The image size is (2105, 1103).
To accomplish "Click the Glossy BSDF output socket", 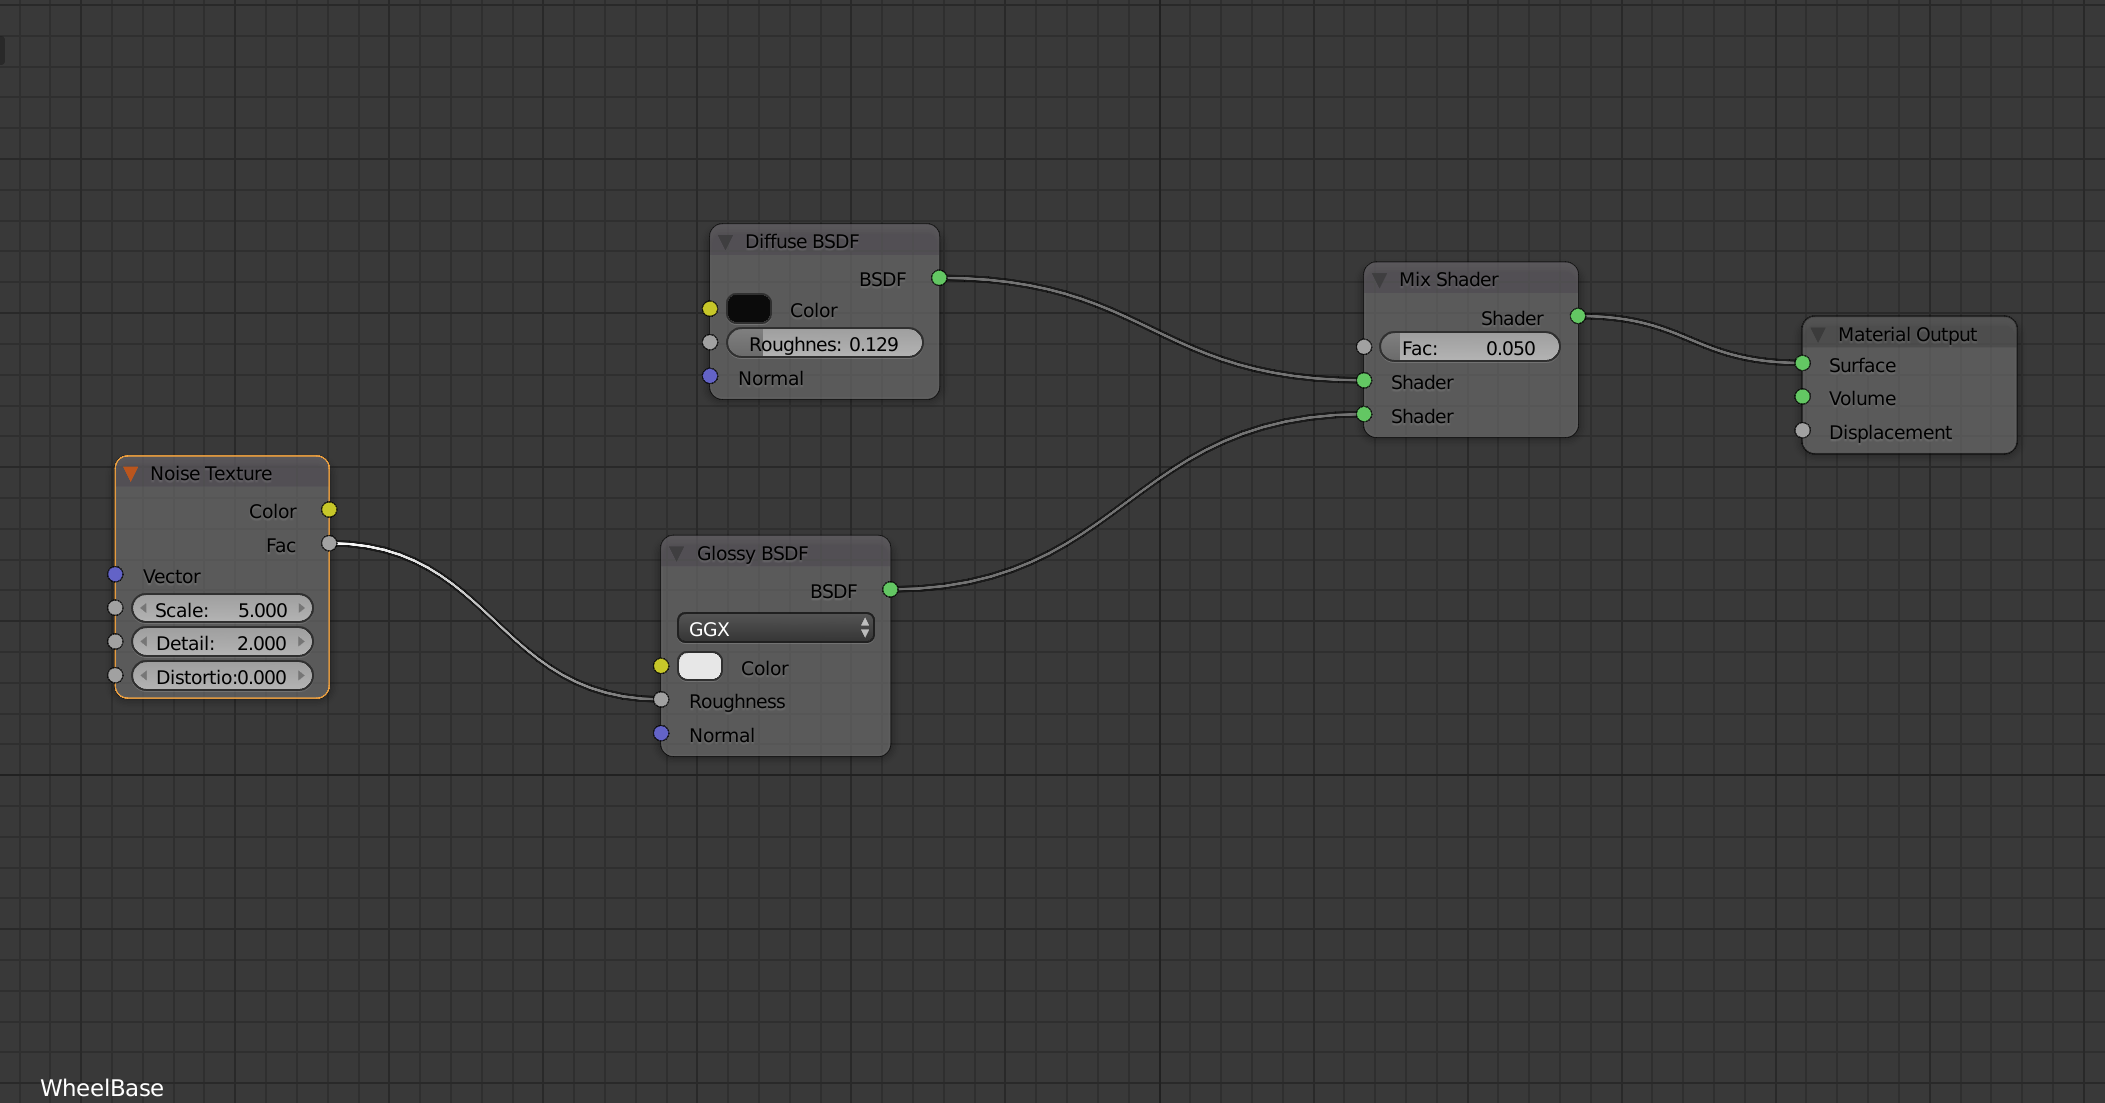I will click(x=890, y=590).
